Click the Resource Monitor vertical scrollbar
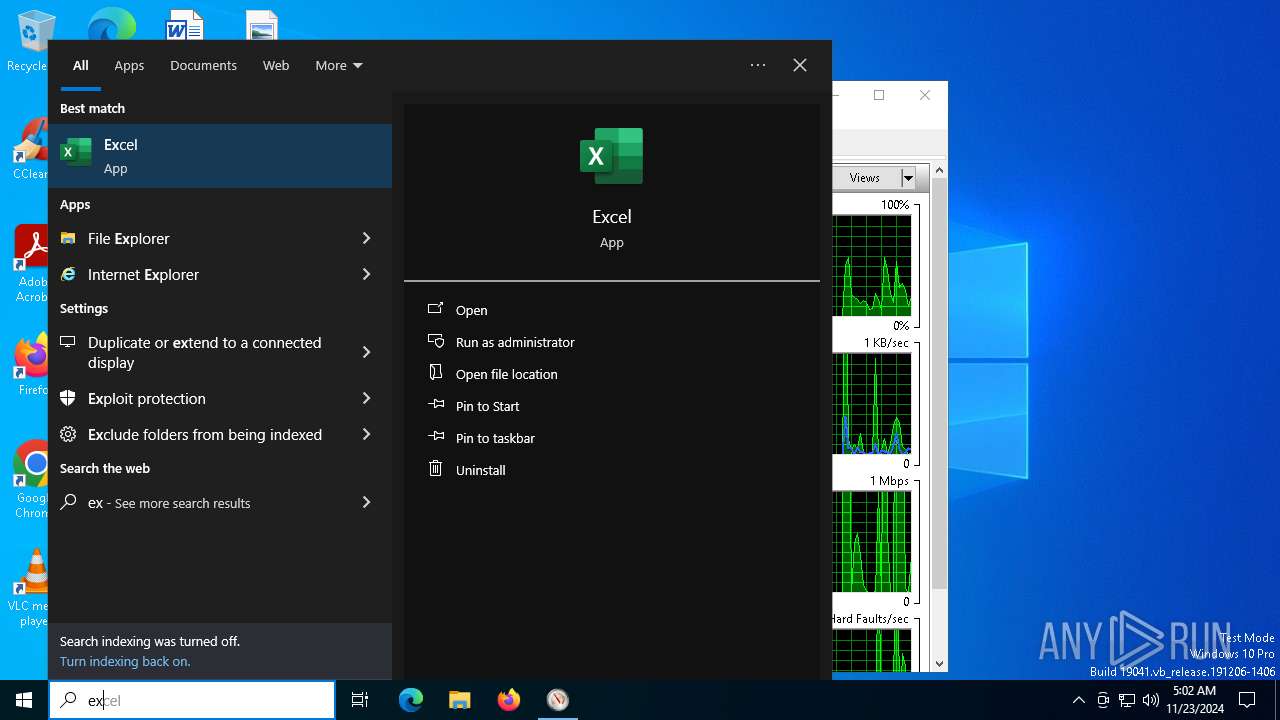 [x=939, y=383]
